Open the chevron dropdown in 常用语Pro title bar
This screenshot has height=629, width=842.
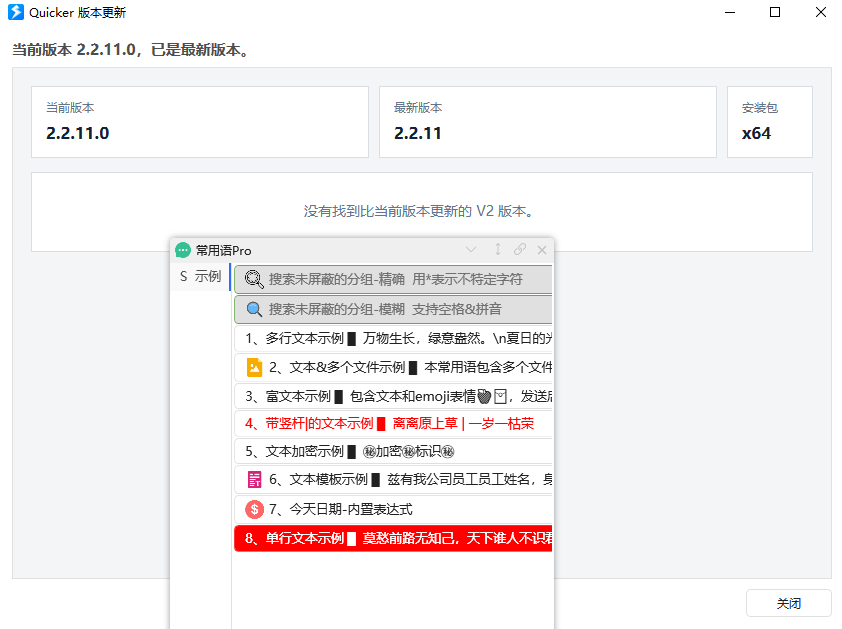pos(471,250)
